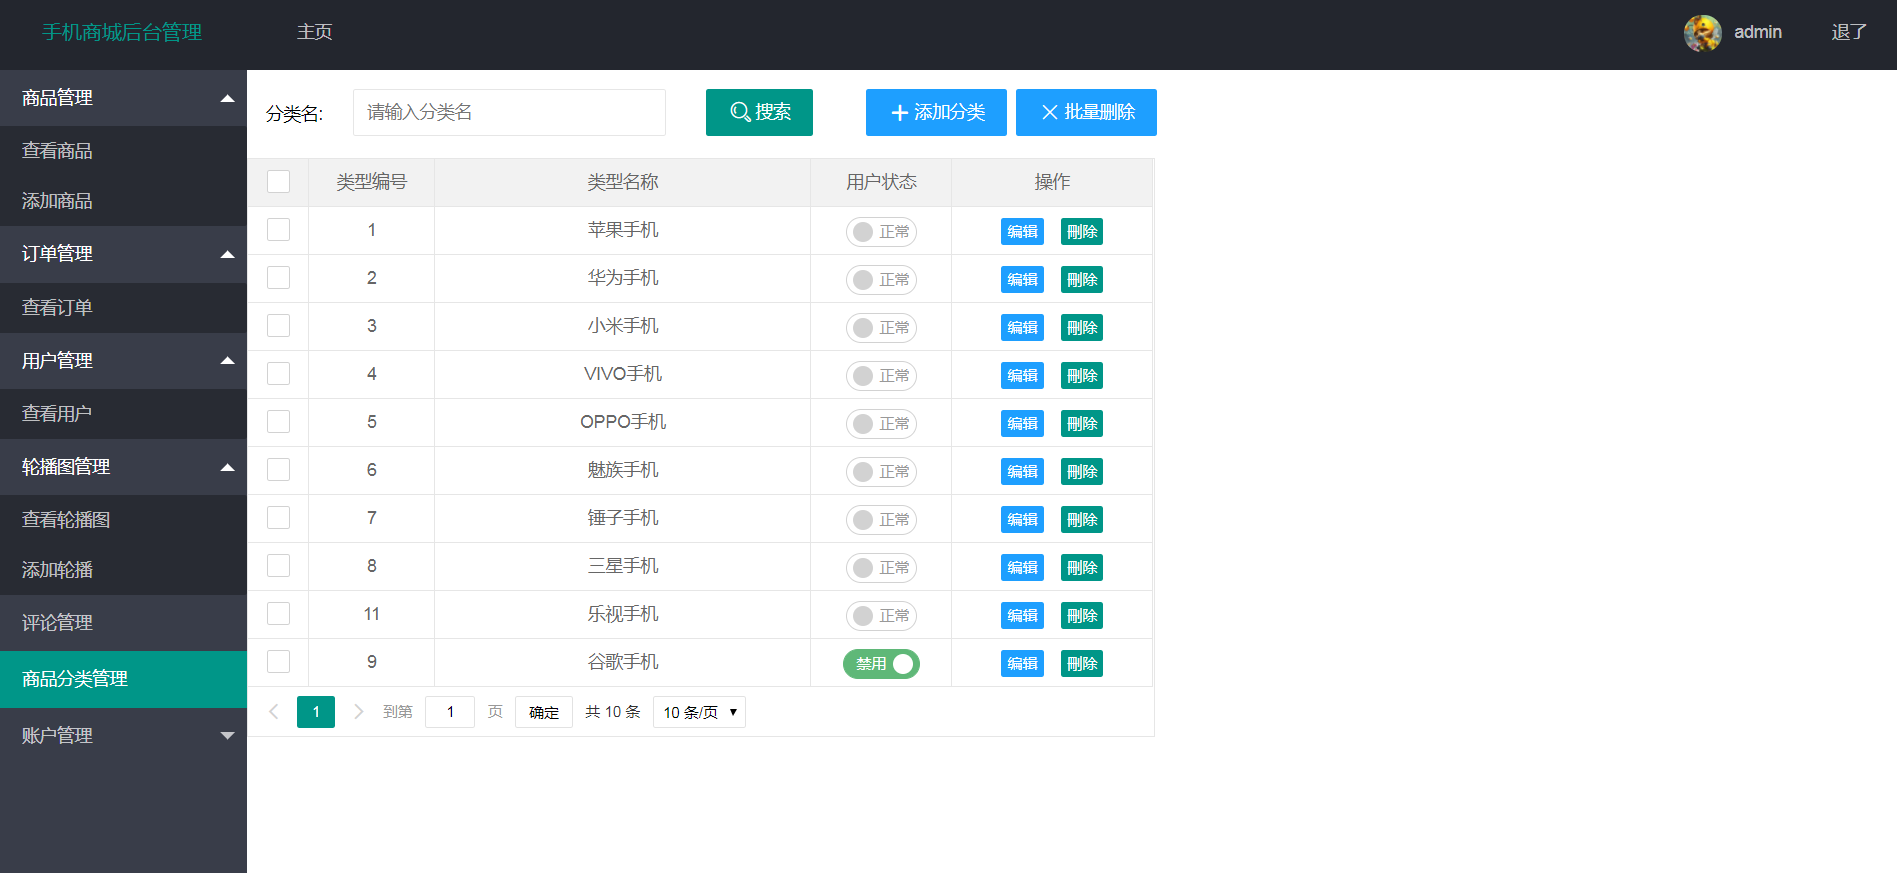The height and width of the screenshot is (873, 1897).
Task: Edit the 苹果手机 category
Action: point(1022,232)
